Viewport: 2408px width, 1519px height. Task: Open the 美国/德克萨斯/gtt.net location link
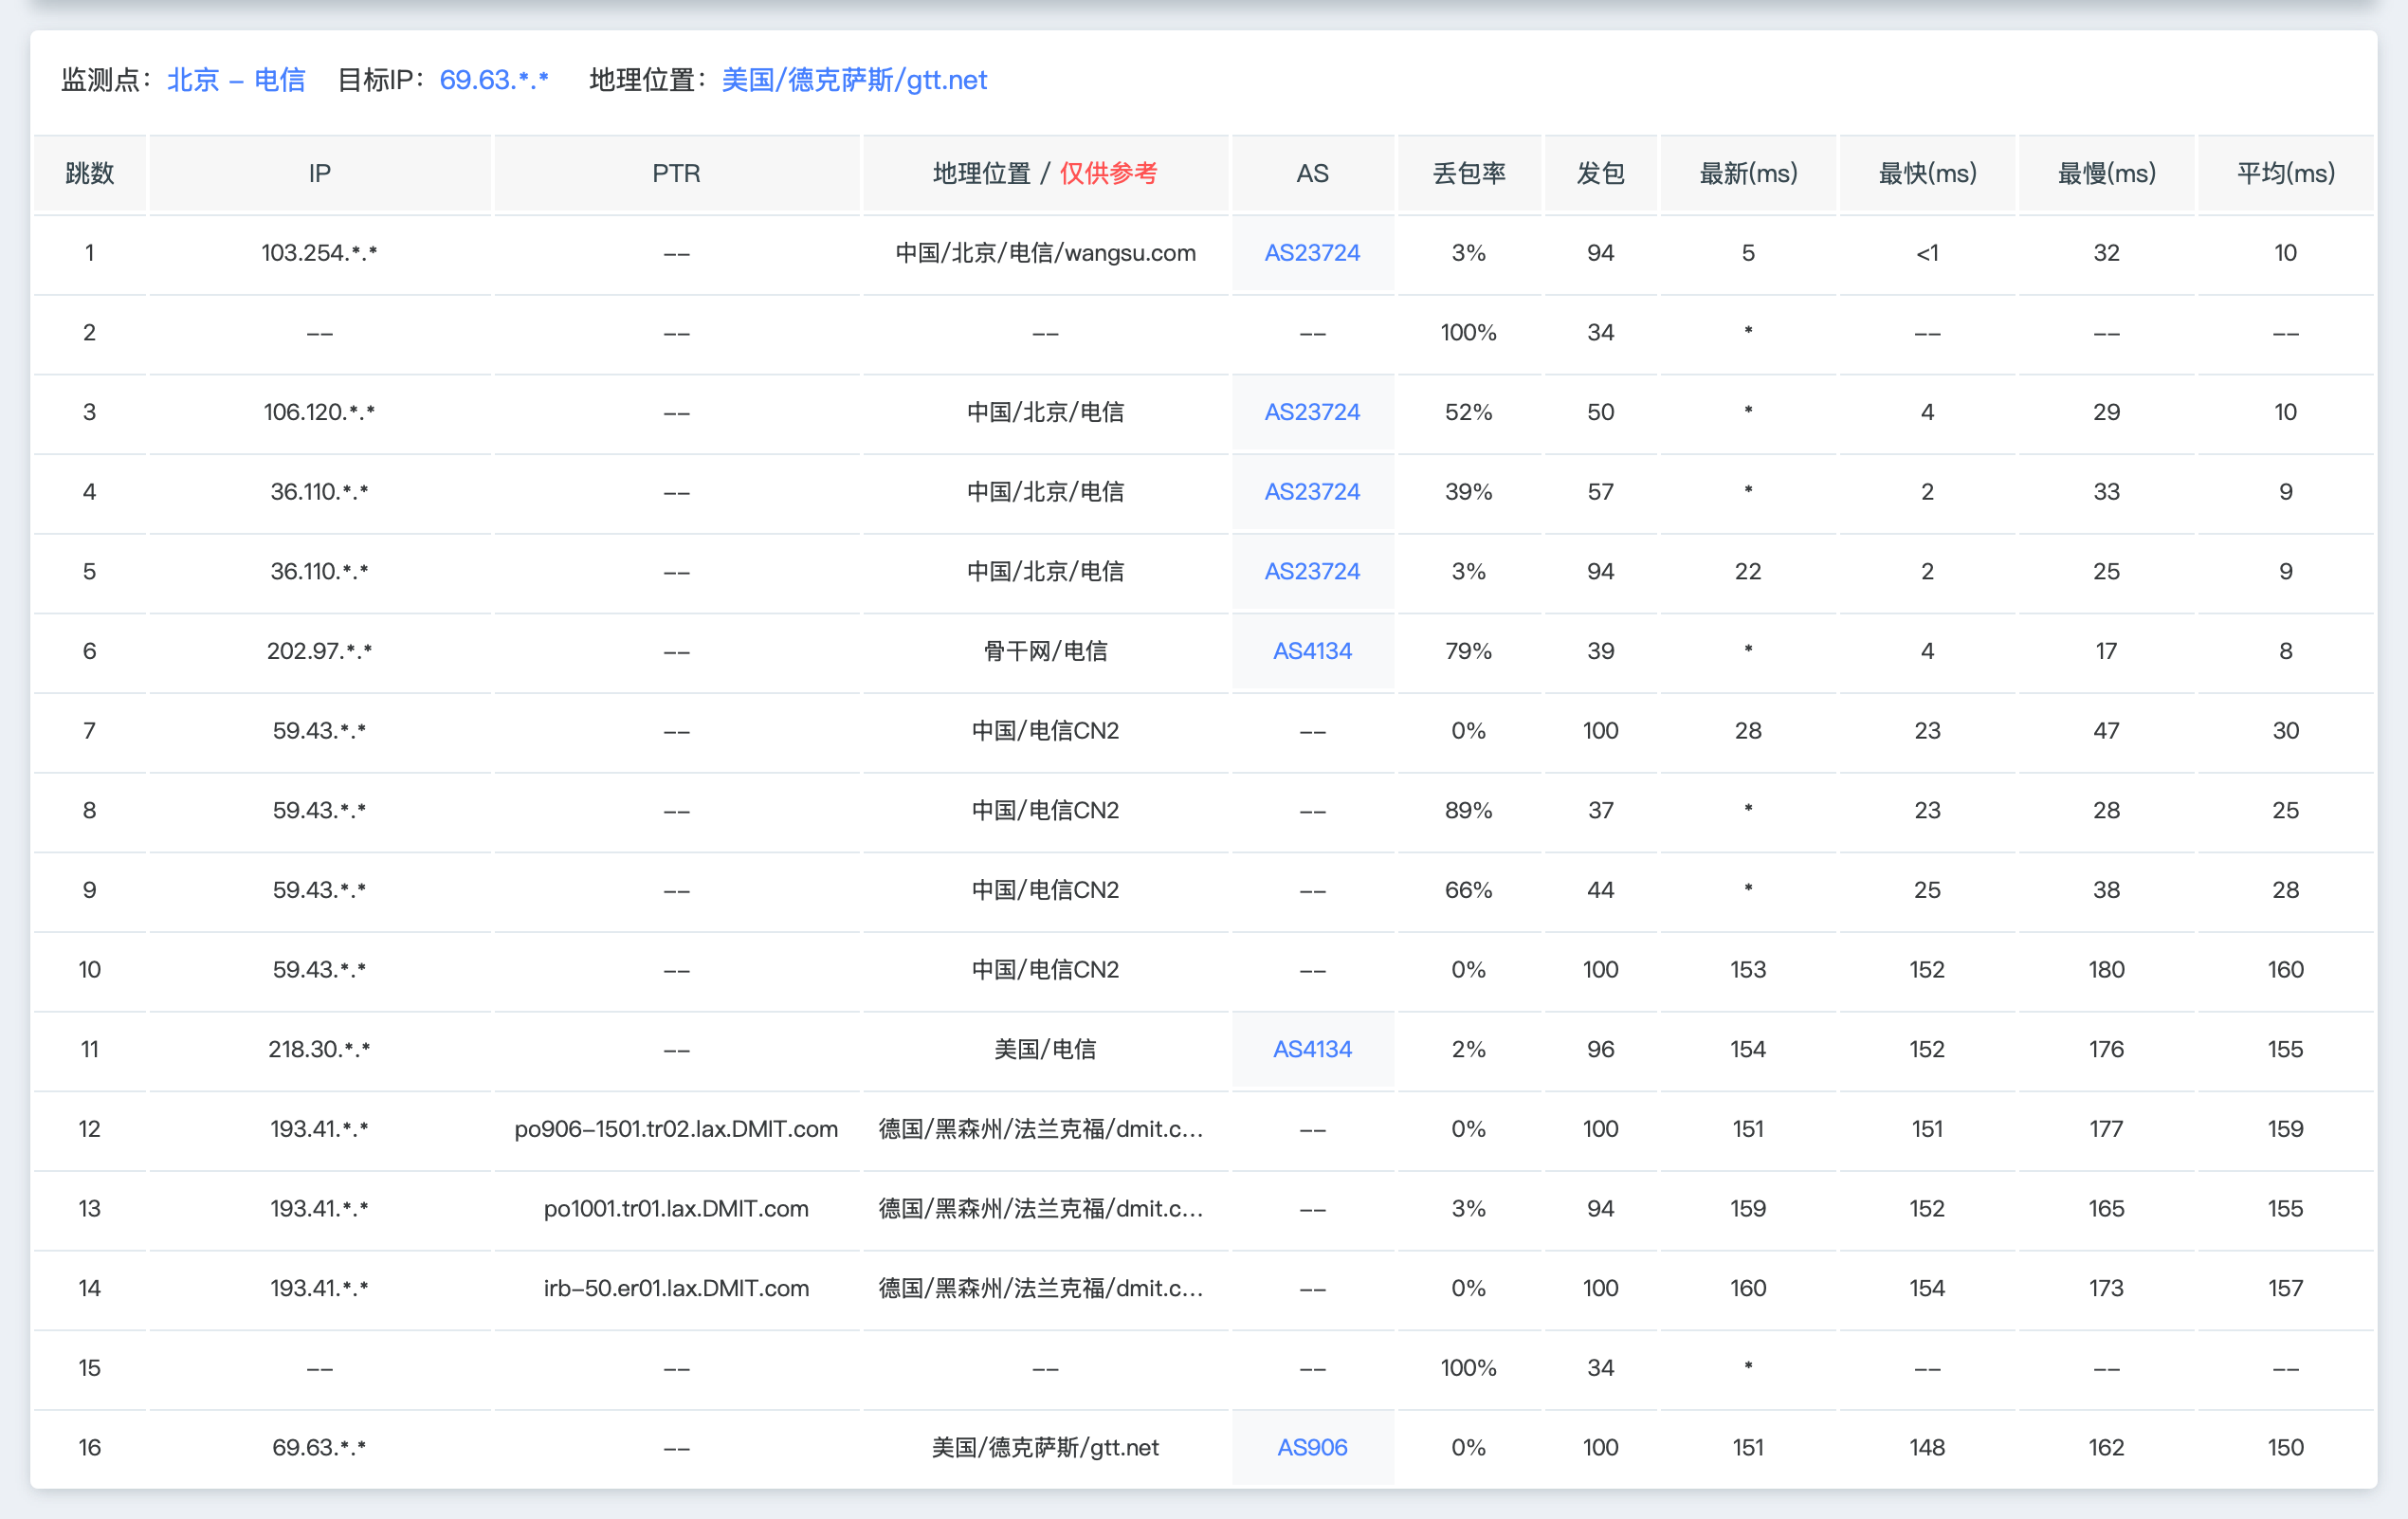point(855,80)
